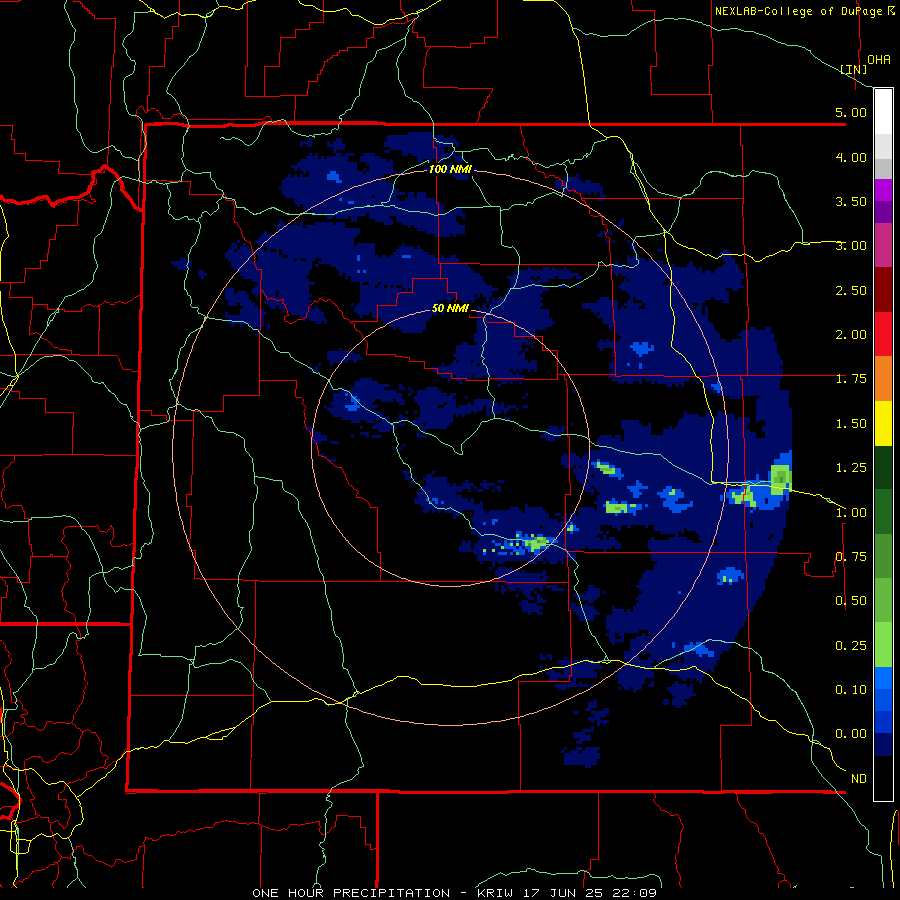Pick the dark purple legend swatch
This screenshot has height=900, width=900.
[883, 212]
